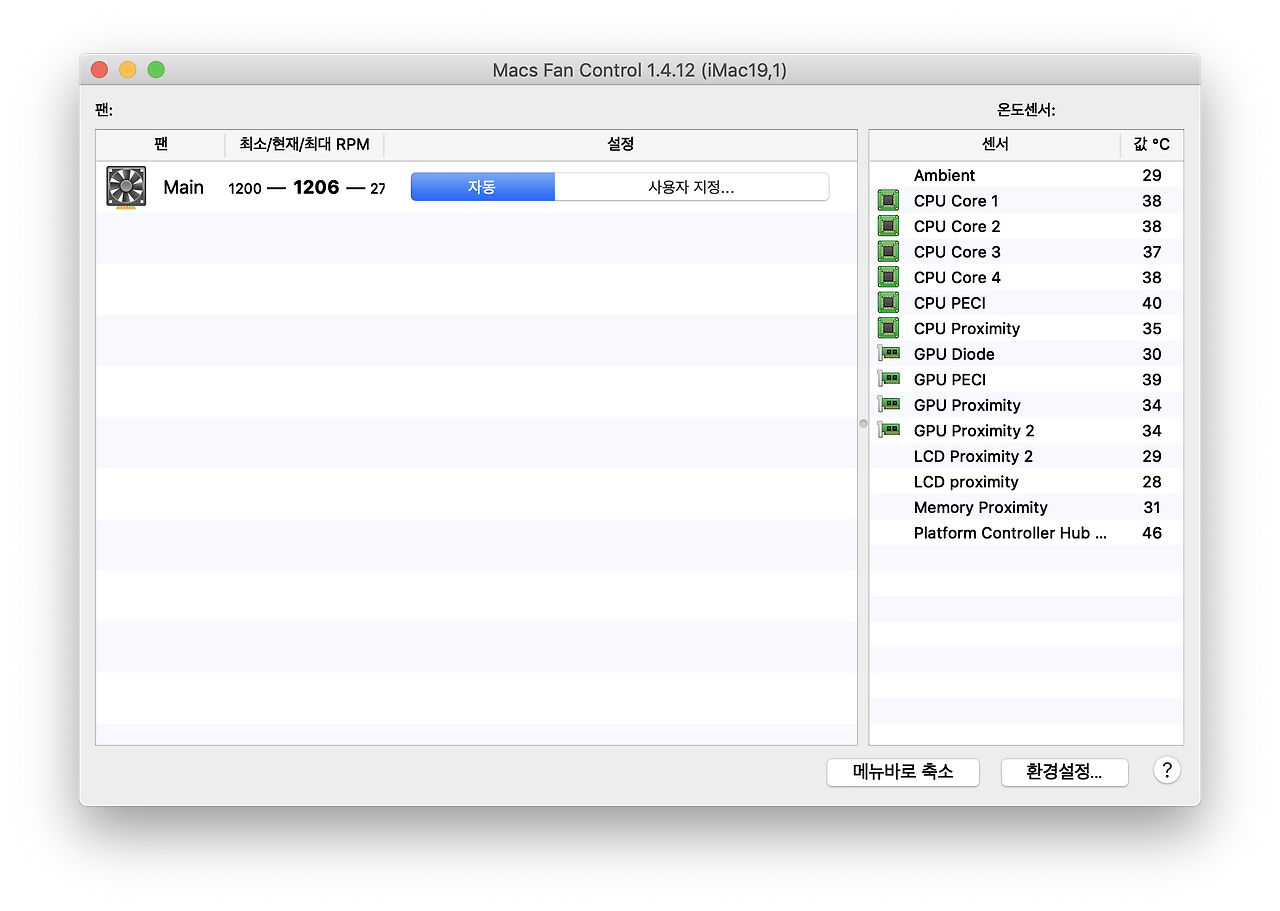
Task: Click the 메뉴바로 축소 button
Action: (x=903, y=772)
